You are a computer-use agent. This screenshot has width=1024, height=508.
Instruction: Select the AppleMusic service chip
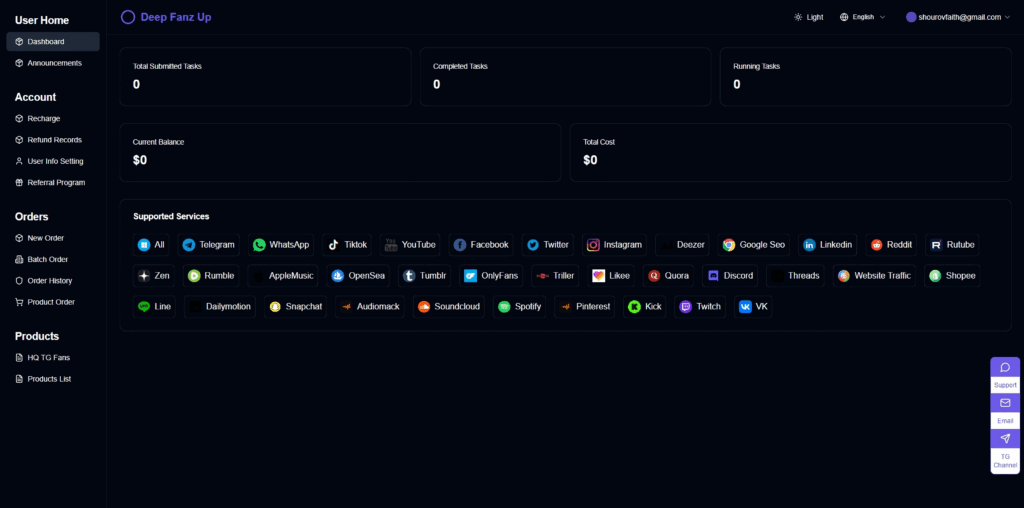(x=283, y=276)
